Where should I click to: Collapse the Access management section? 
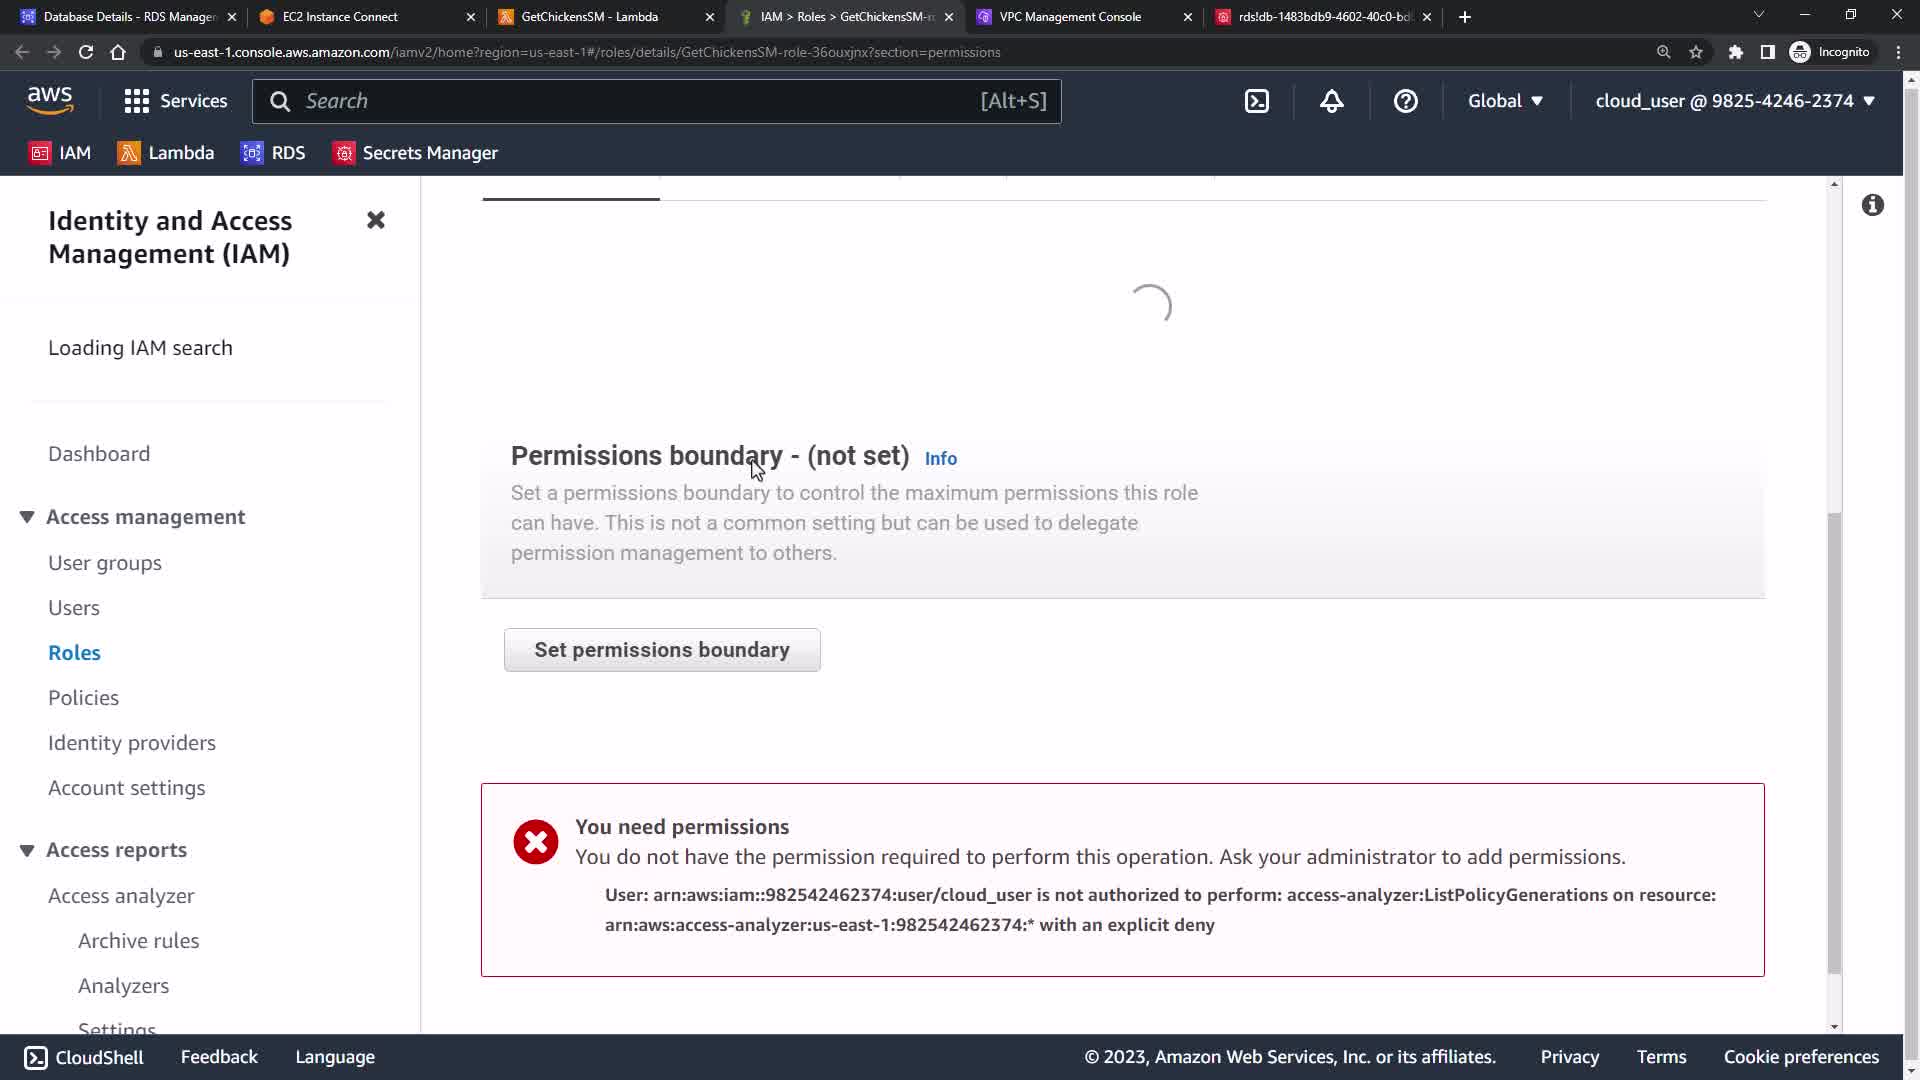pos(27,517)
